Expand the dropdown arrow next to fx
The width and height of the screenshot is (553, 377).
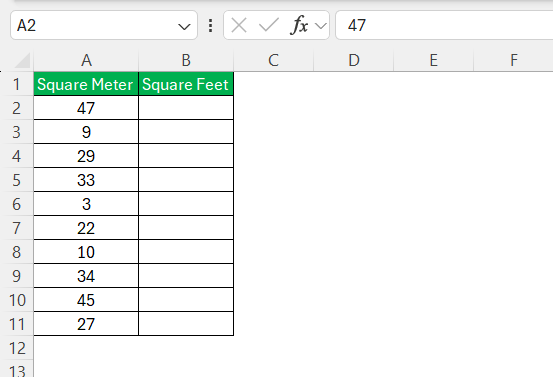[x=321, y=26]
